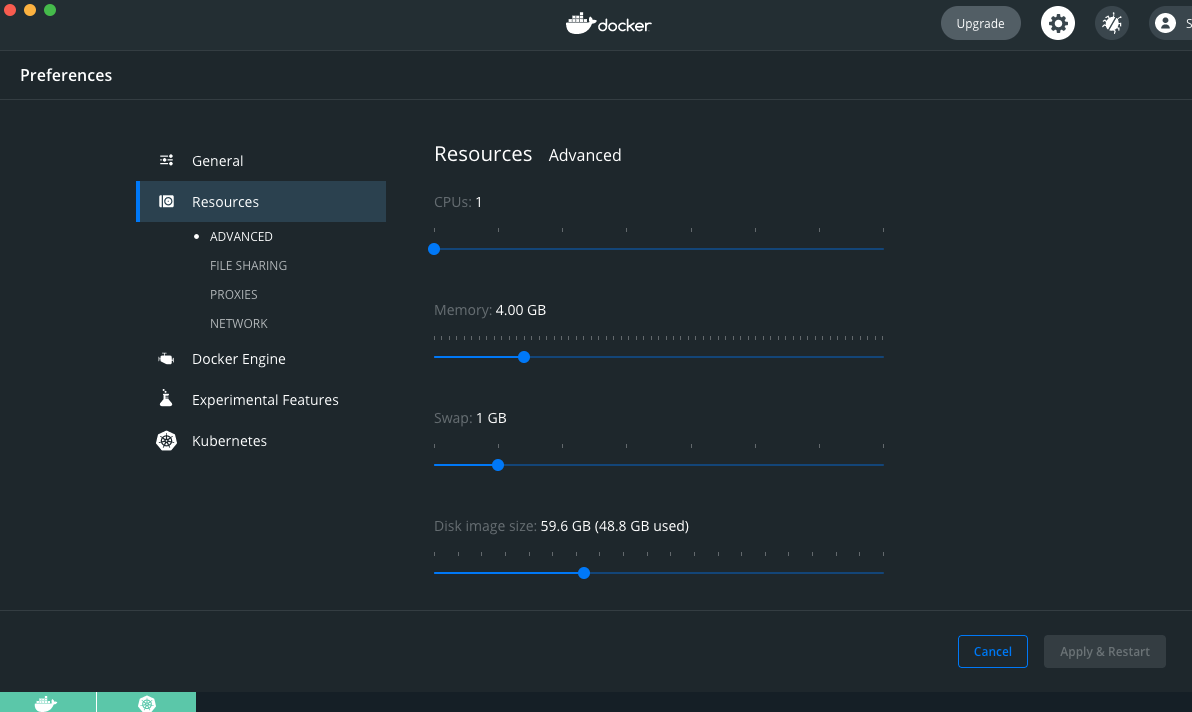
Task: Click the General sliders icon in sidebar
Action: [166, 160]
